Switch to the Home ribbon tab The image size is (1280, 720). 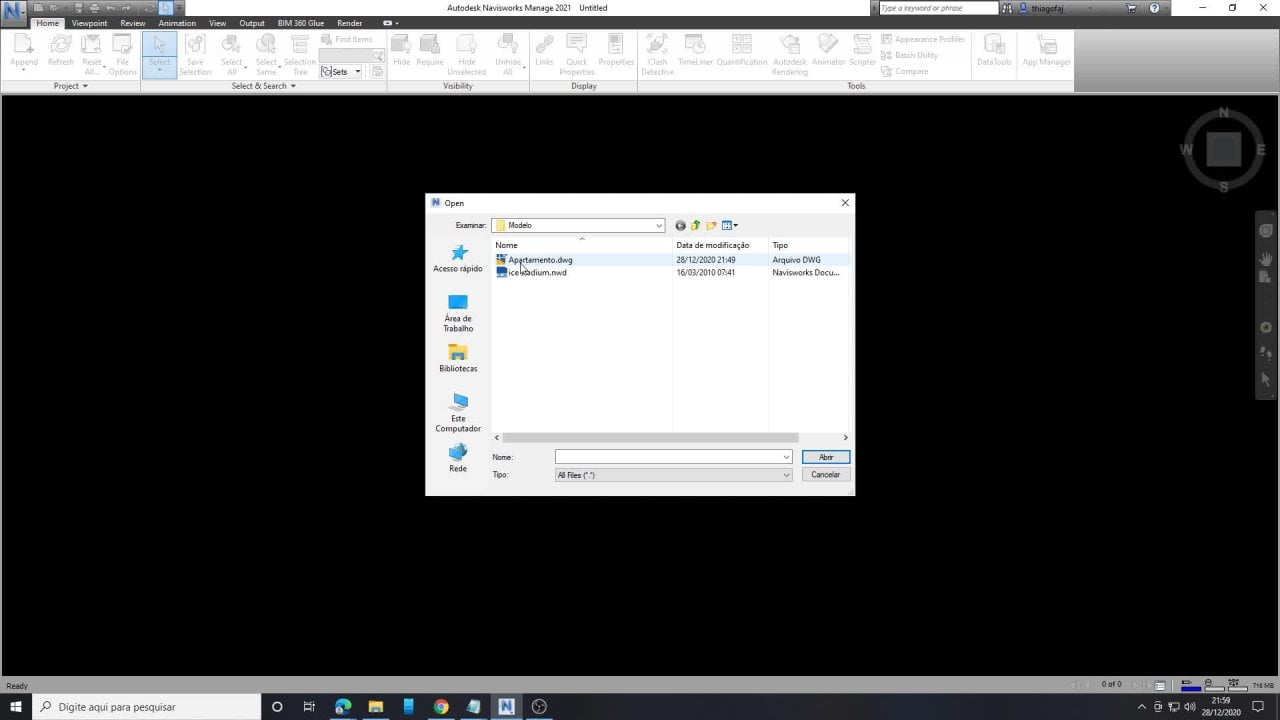pos(48,23)
